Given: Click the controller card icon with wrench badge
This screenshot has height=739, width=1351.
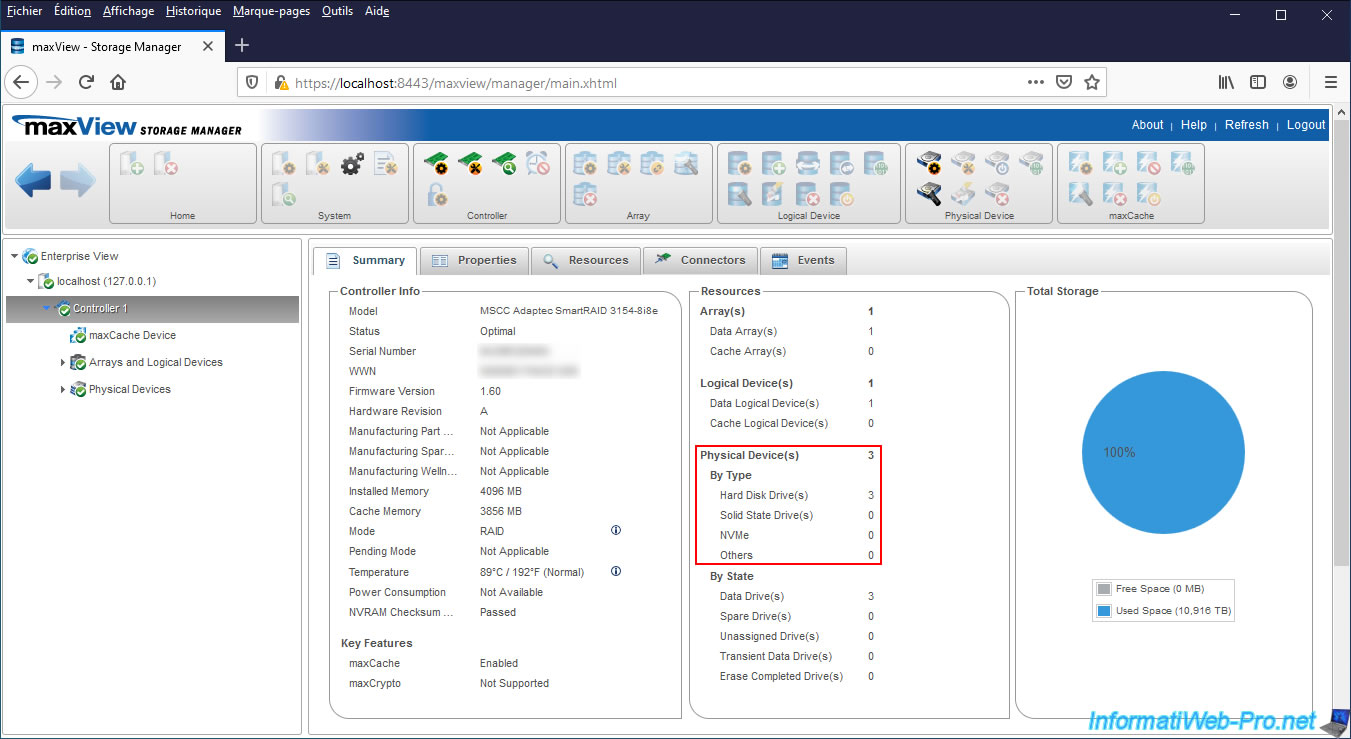Looking at the screenshot, I should [x=471, y=163].
